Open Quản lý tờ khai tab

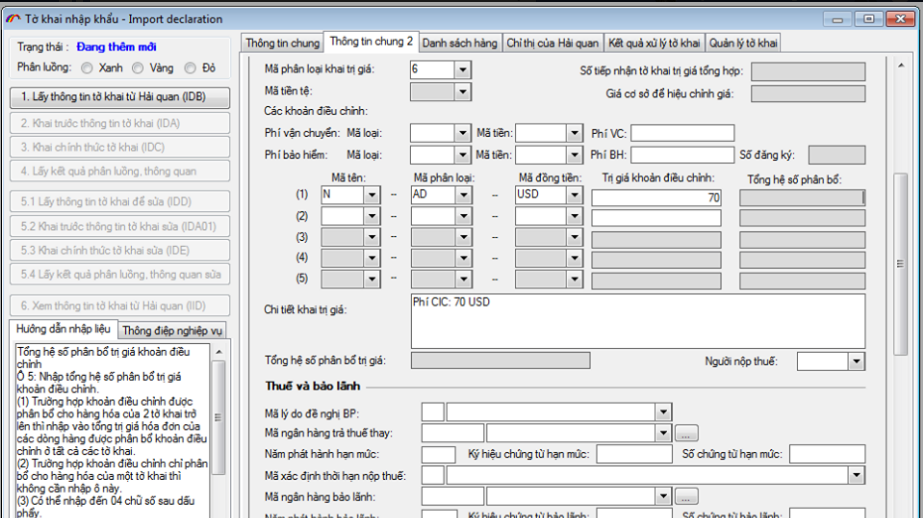(x=743, y=43)
